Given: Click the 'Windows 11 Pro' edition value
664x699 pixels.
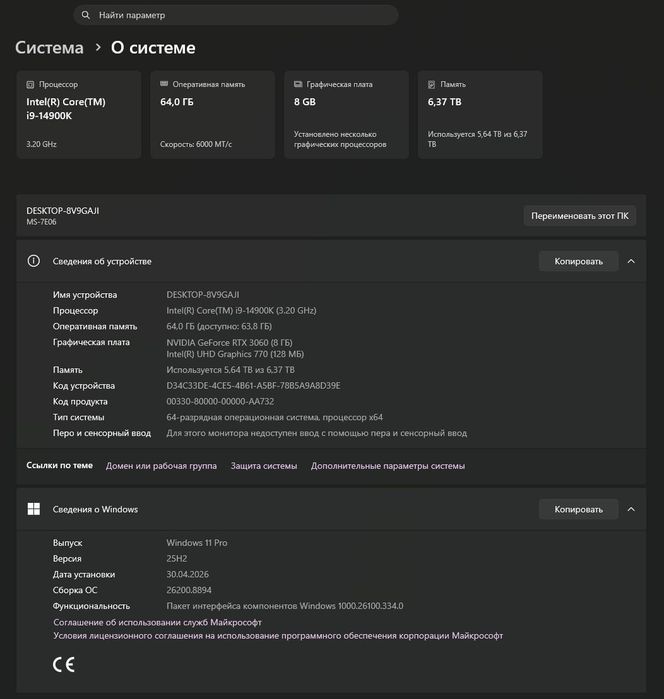Looking at the screenshot, I should click(197, 543).
